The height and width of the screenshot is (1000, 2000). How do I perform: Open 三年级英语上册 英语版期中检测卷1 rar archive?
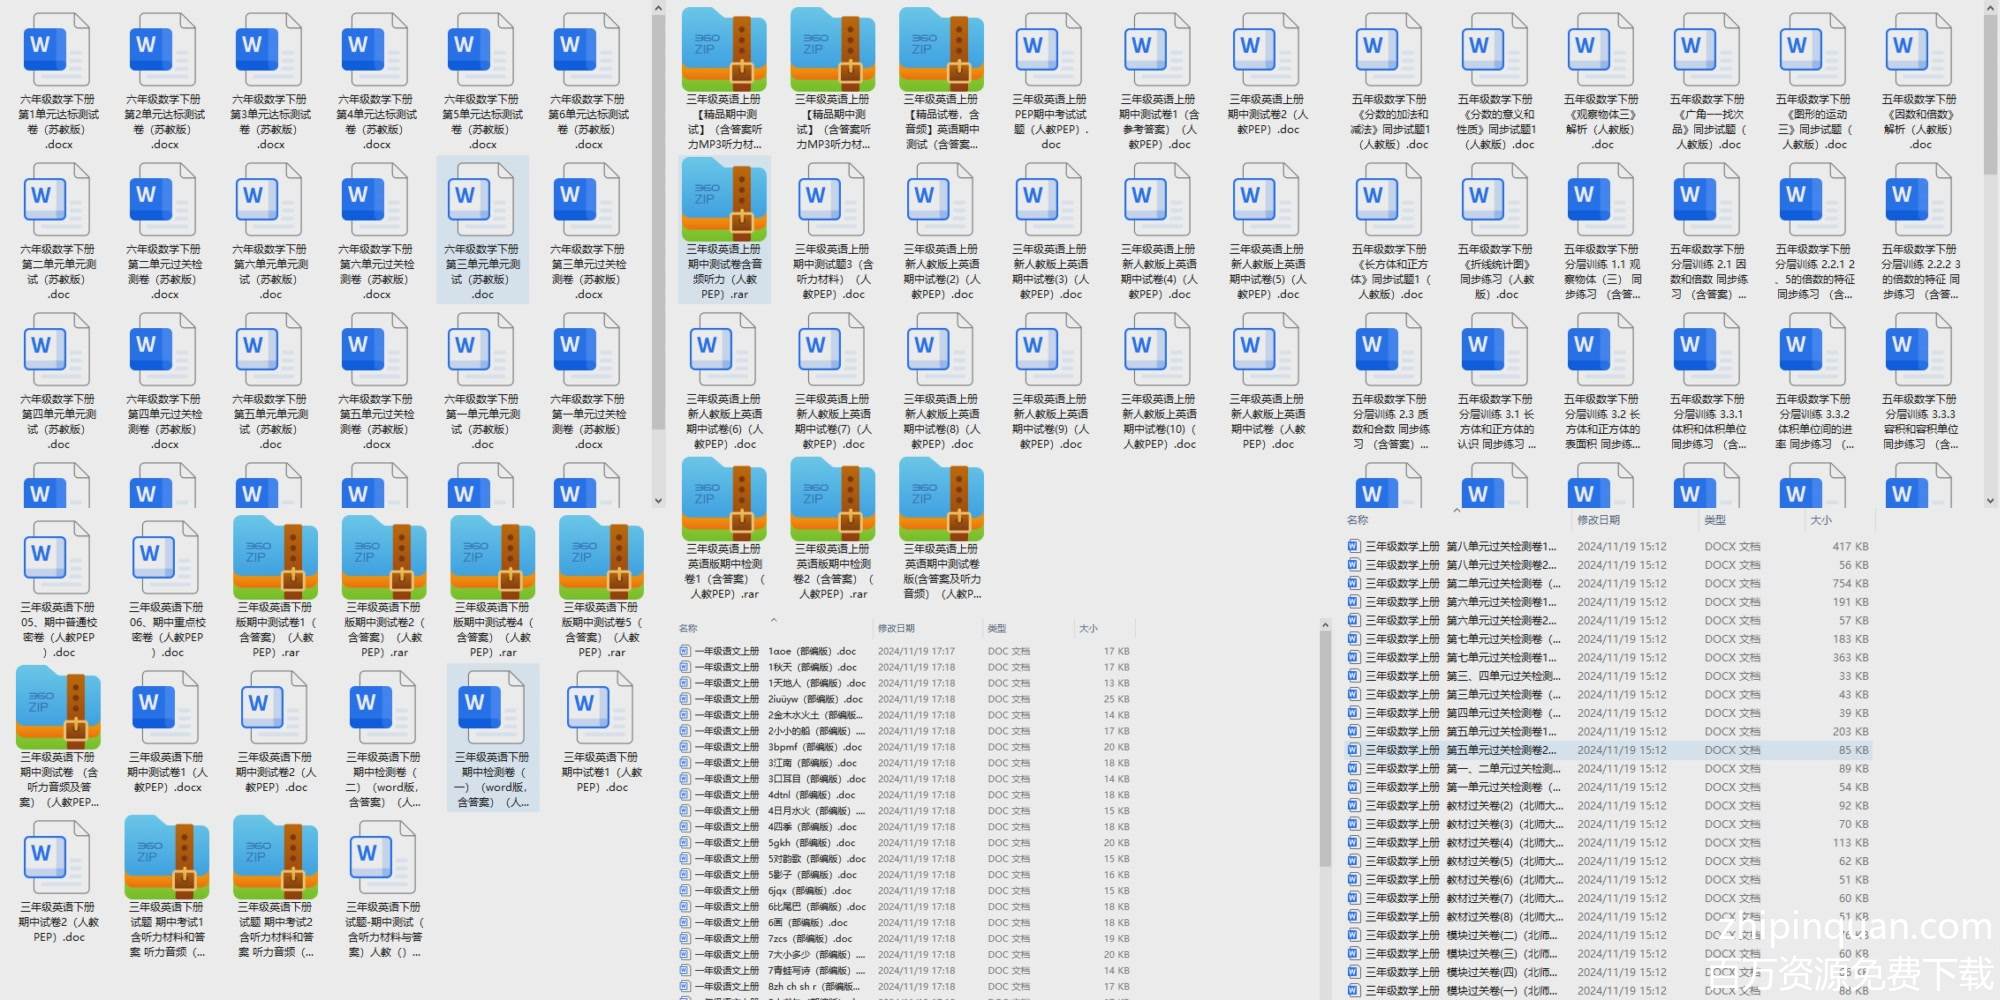click(x=724, y=501)
